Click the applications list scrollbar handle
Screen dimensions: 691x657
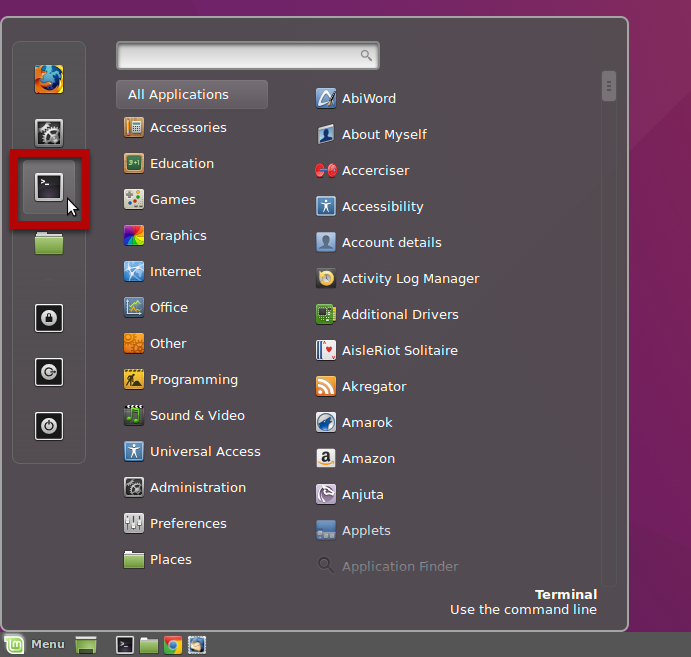coord(609,86)
